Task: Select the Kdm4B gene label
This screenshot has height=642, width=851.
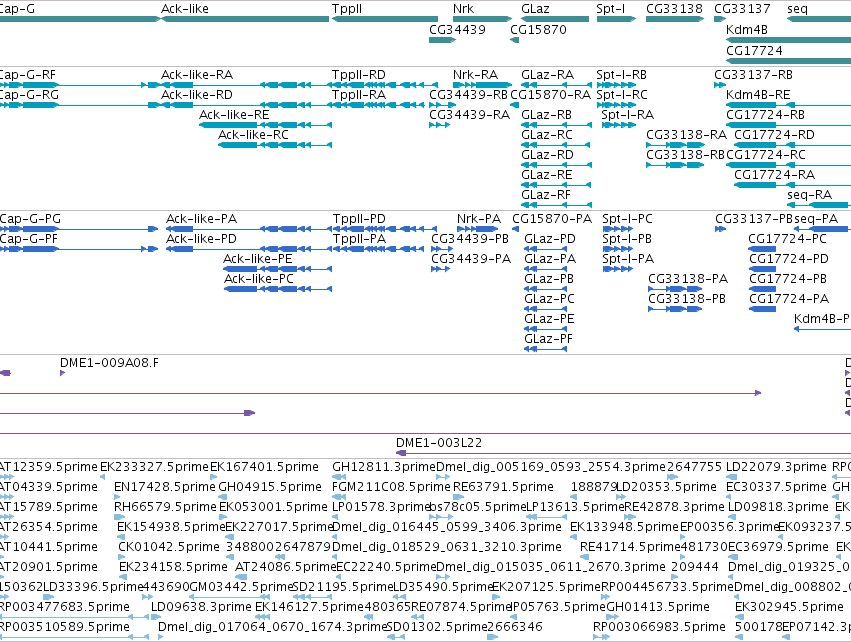Action: (747, 30)
